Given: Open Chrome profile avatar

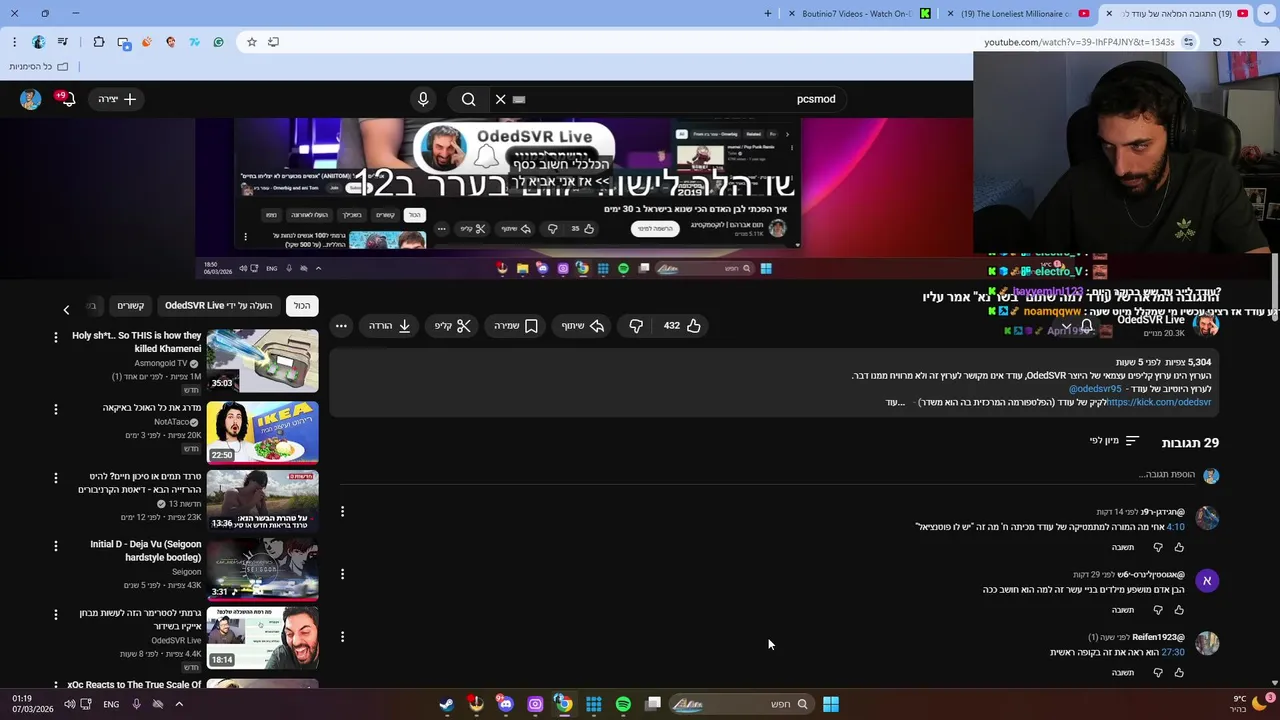Looking at the screenshot, I should click(38, 42).
